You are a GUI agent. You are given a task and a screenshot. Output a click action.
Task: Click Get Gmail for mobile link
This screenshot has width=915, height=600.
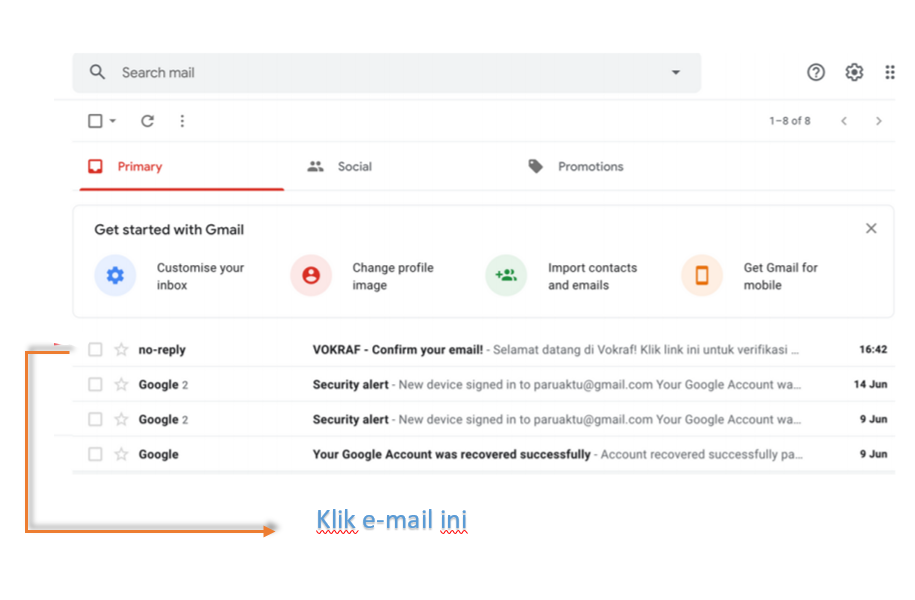coord(780,276)
